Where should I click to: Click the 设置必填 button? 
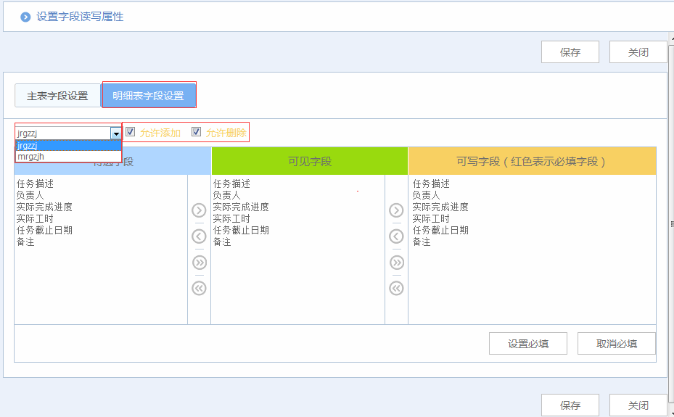click(x=529, y=343)
